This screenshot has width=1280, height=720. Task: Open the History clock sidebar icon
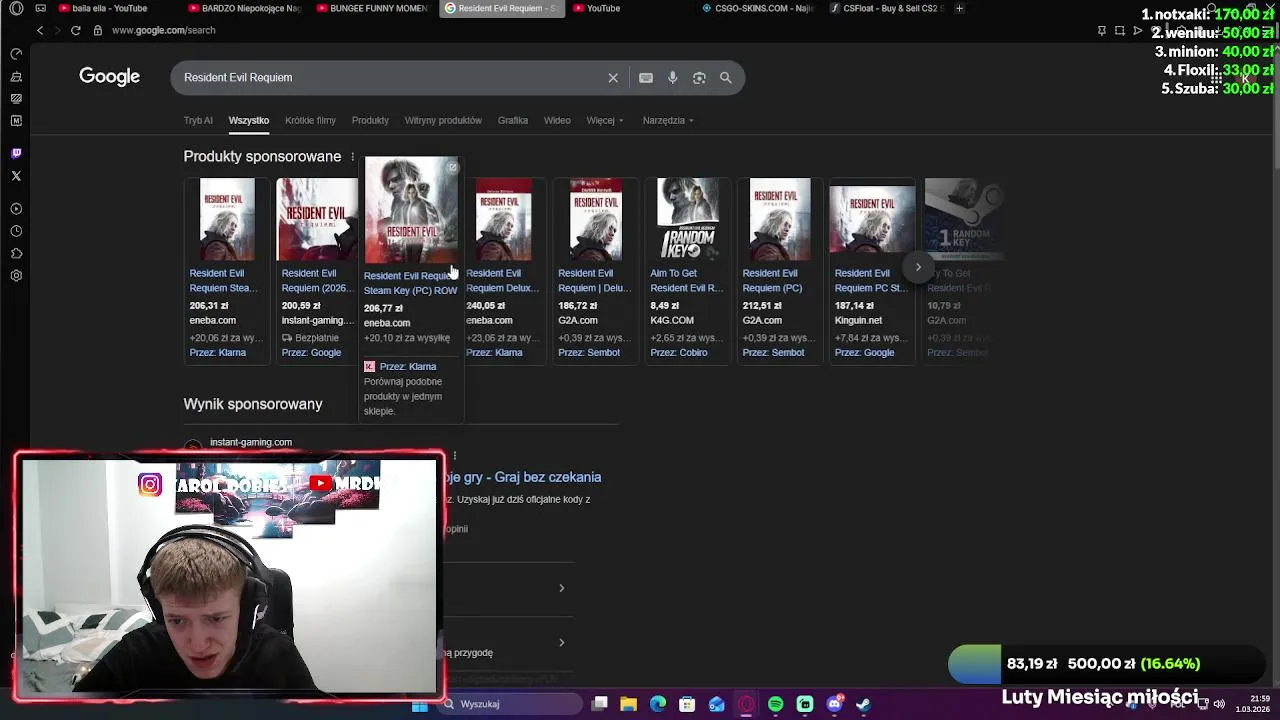click(16, 231)
